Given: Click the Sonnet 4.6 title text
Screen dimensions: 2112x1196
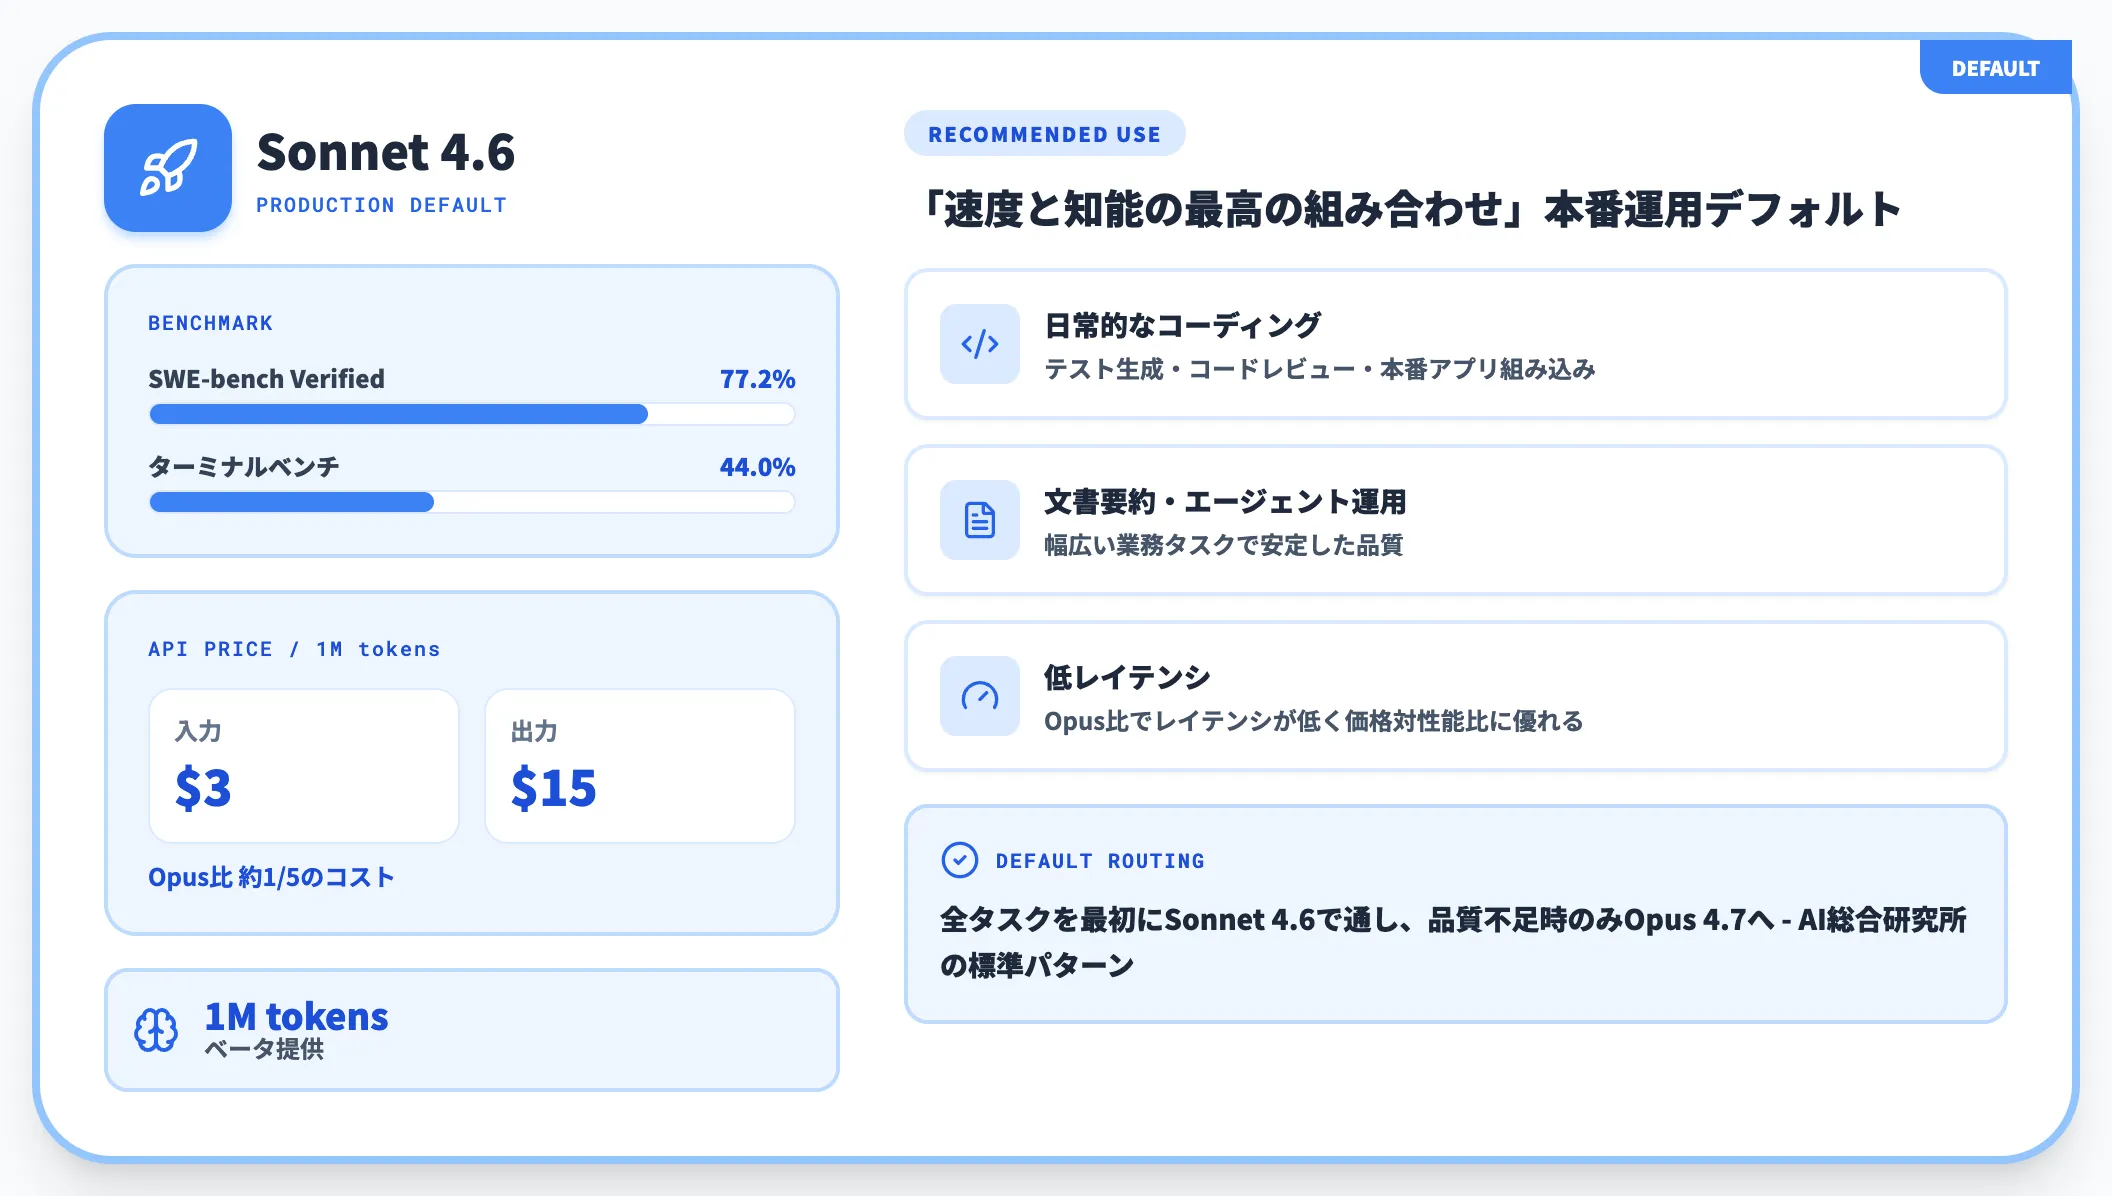Looking at the screenshot, I should click(x=386, y=152).
